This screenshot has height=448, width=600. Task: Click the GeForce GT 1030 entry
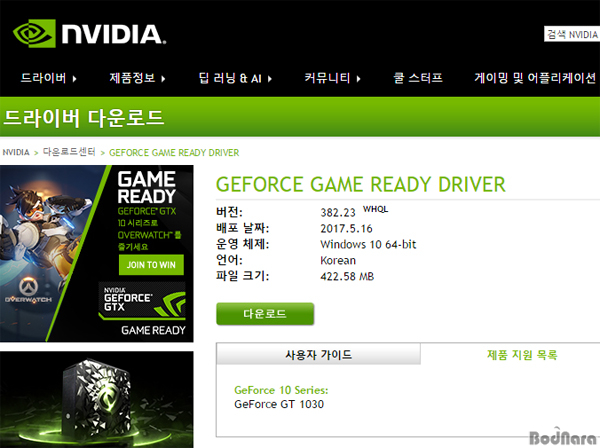279,404
